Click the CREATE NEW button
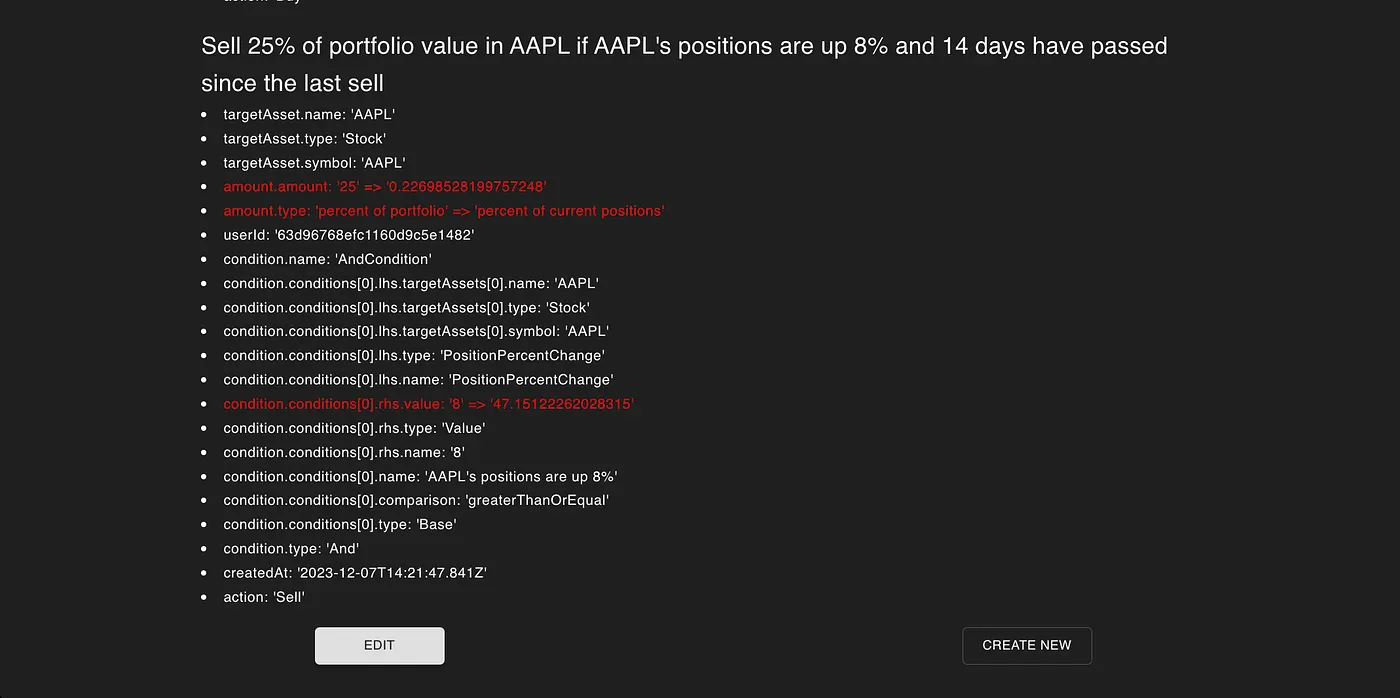Screen dimensions: 1400x698 coord(1026,645)
